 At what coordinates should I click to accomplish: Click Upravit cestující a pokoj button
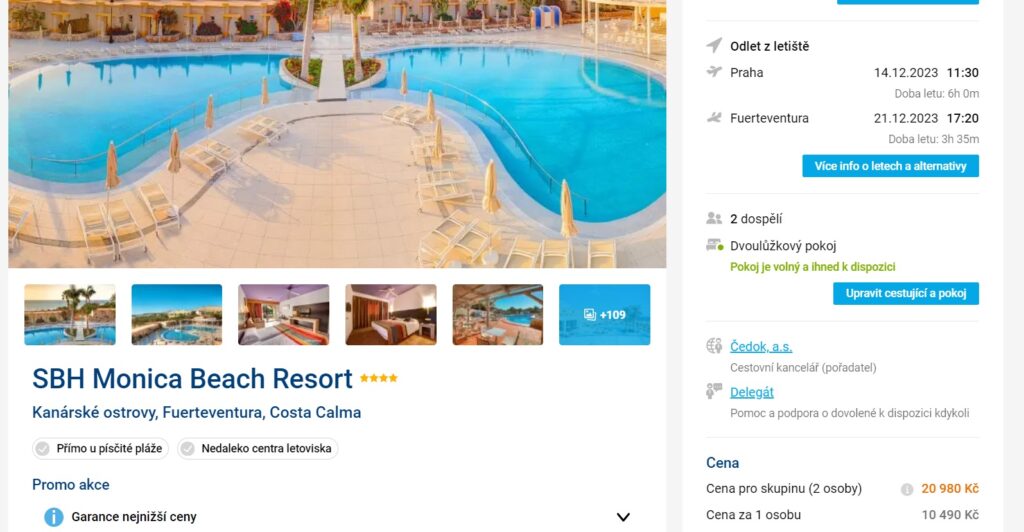[x=906, y=293]
